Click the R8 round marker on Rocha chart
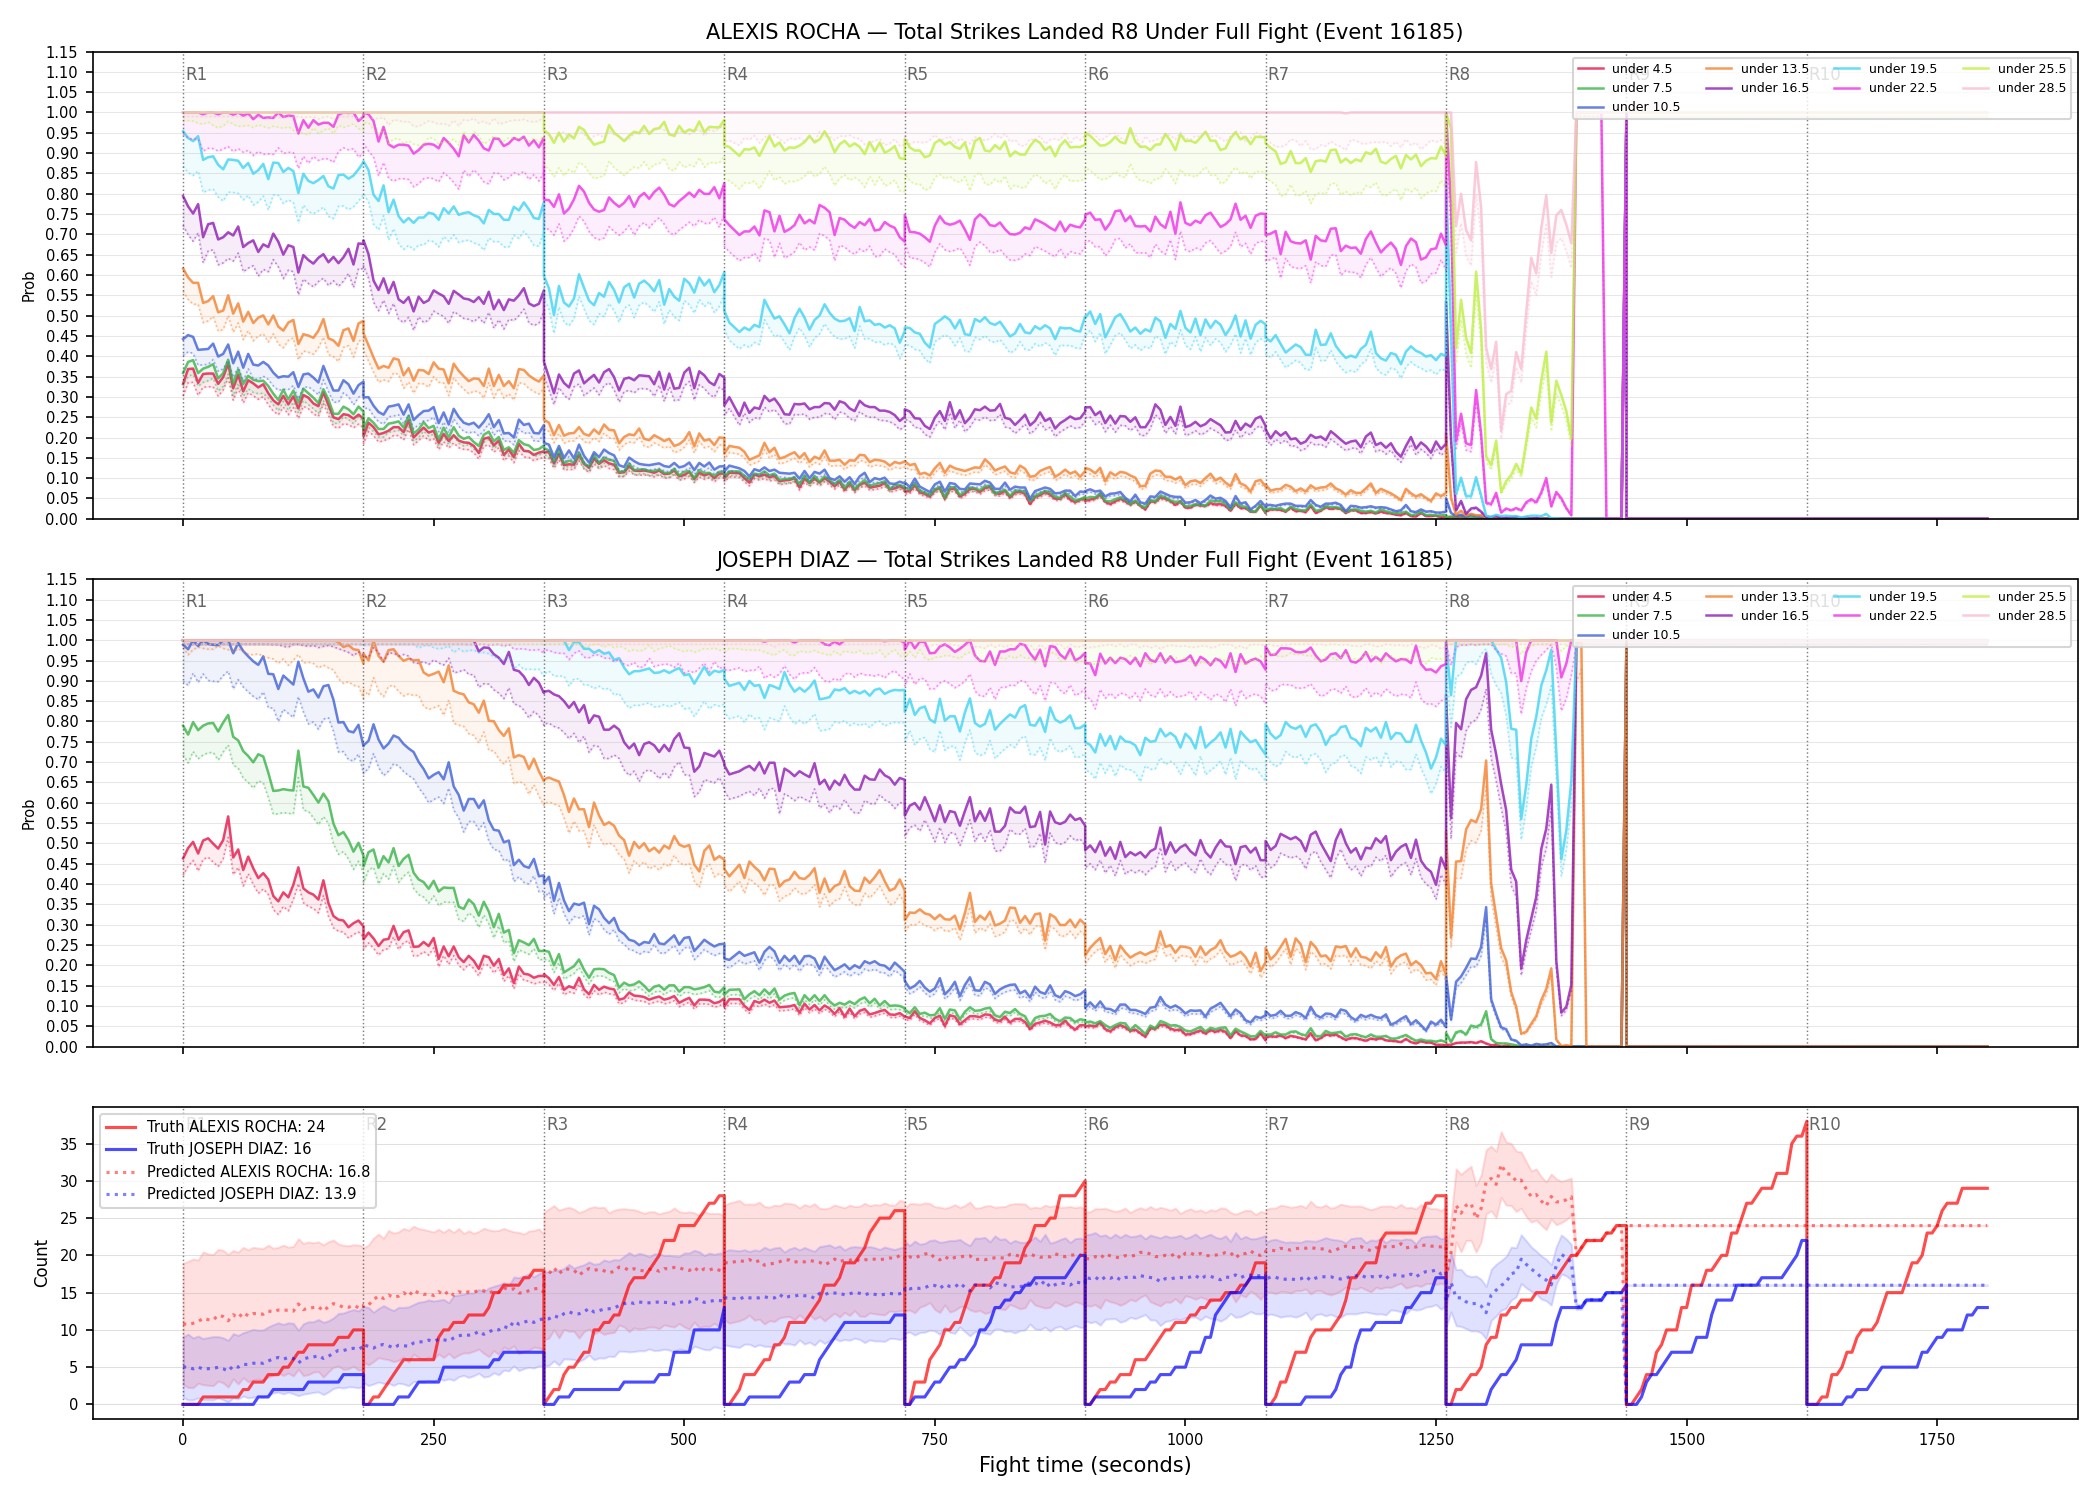2100x1500 pixels. coord(1459,74)
